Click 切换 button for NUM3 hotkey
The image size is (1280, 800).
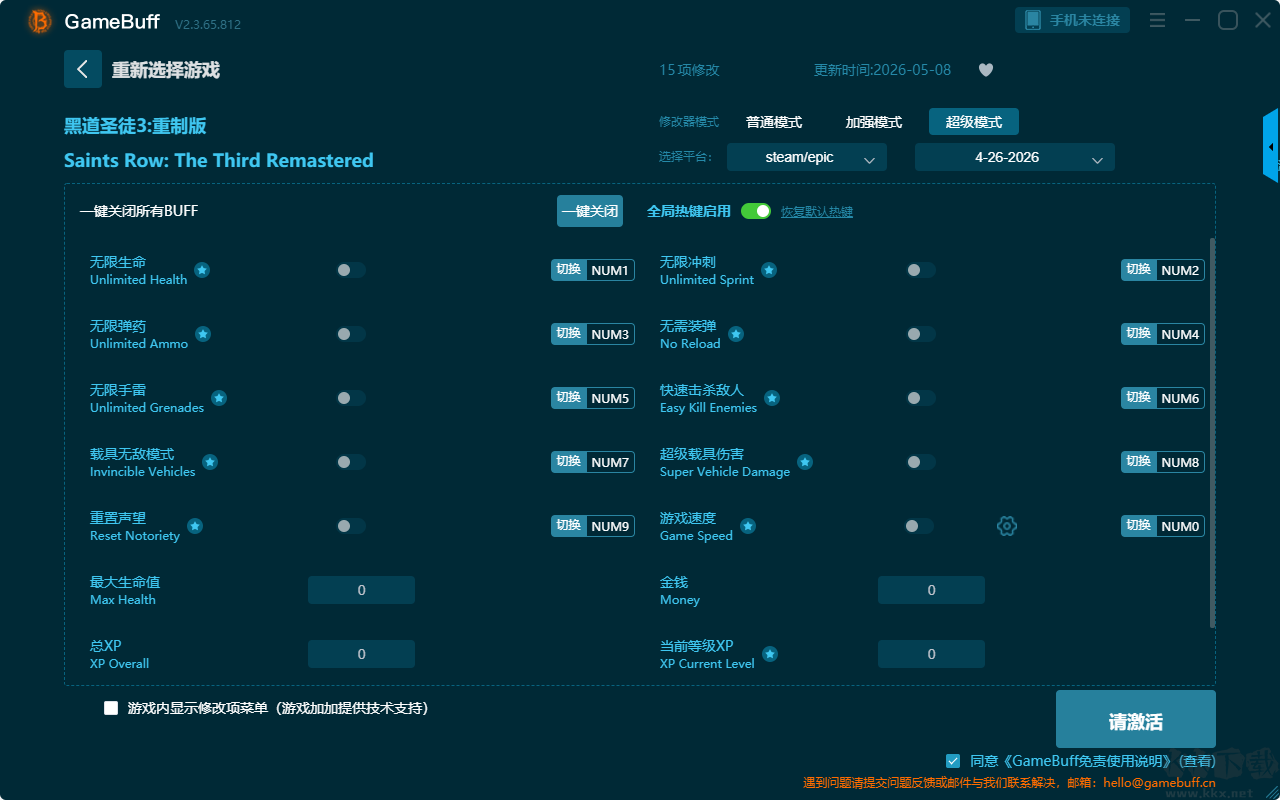coord(568,334)
